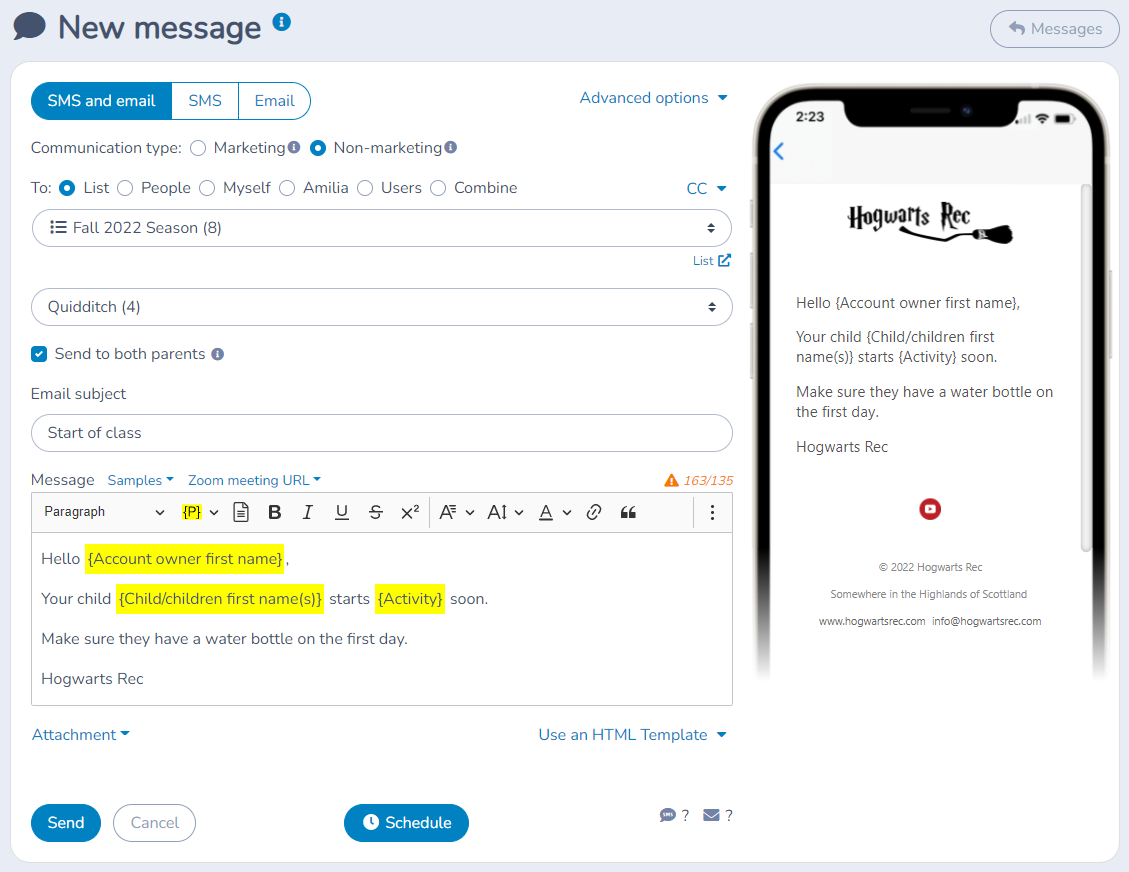Click the YouTube icon in phone preview

click(x=930, y=509)
